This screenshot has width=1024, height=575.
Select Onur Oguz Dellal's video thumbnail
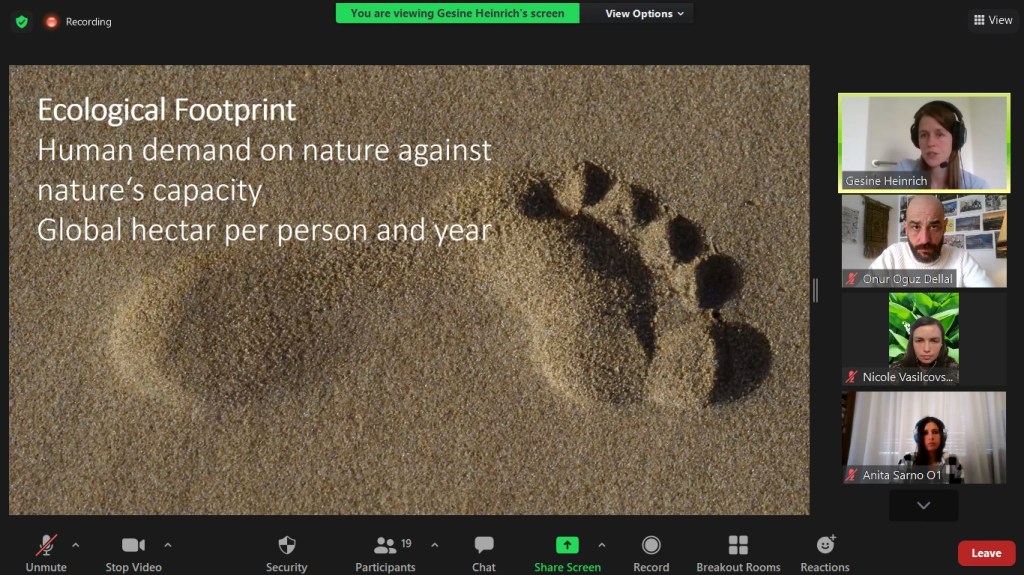[924, 240]
